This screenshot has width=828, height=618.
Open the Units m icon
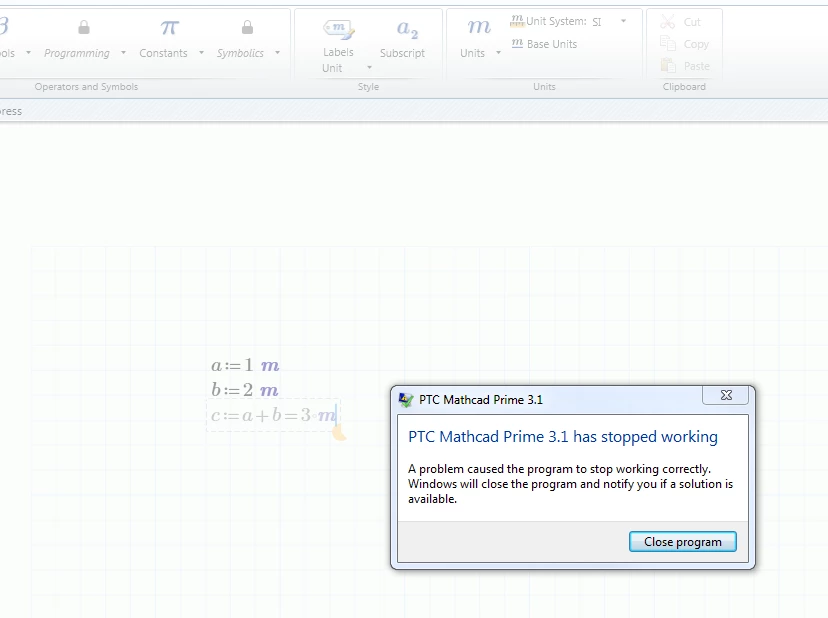[x=479, y=26]
